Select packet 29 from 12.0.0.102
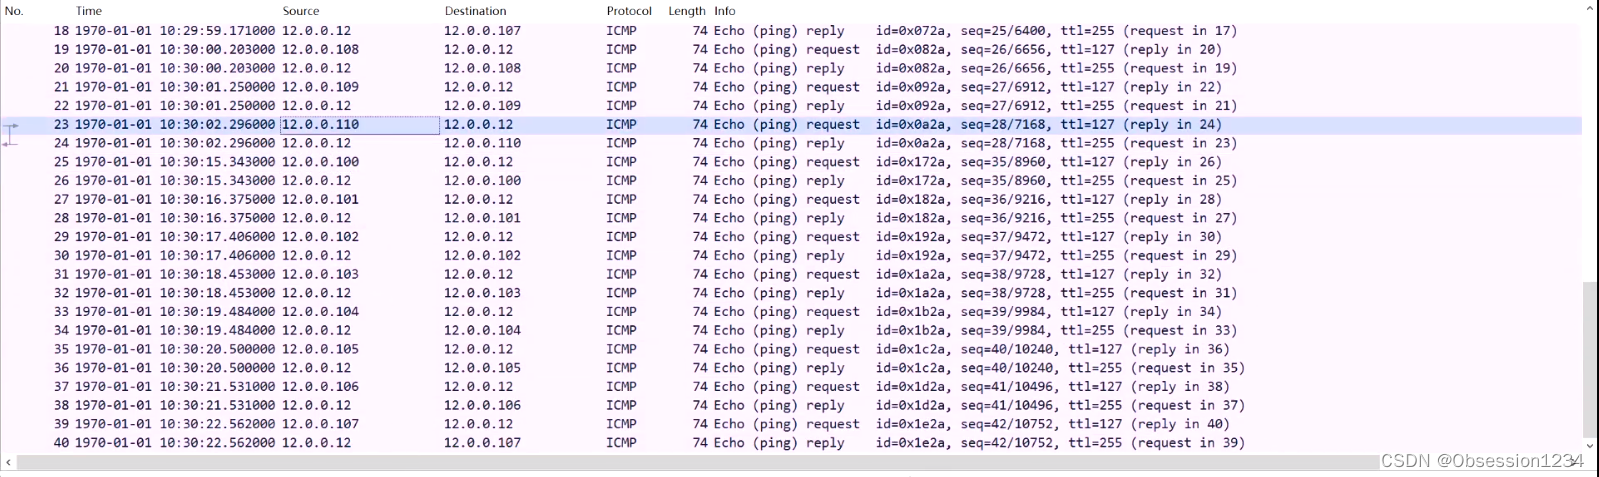 click(791, 237)
